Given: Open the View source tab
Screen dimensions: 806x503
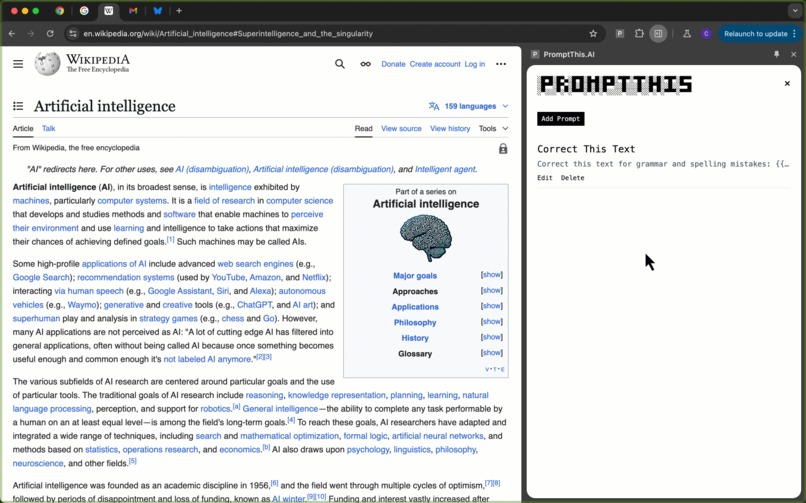Looking at the screenshot, I should (x=401, y=128).
